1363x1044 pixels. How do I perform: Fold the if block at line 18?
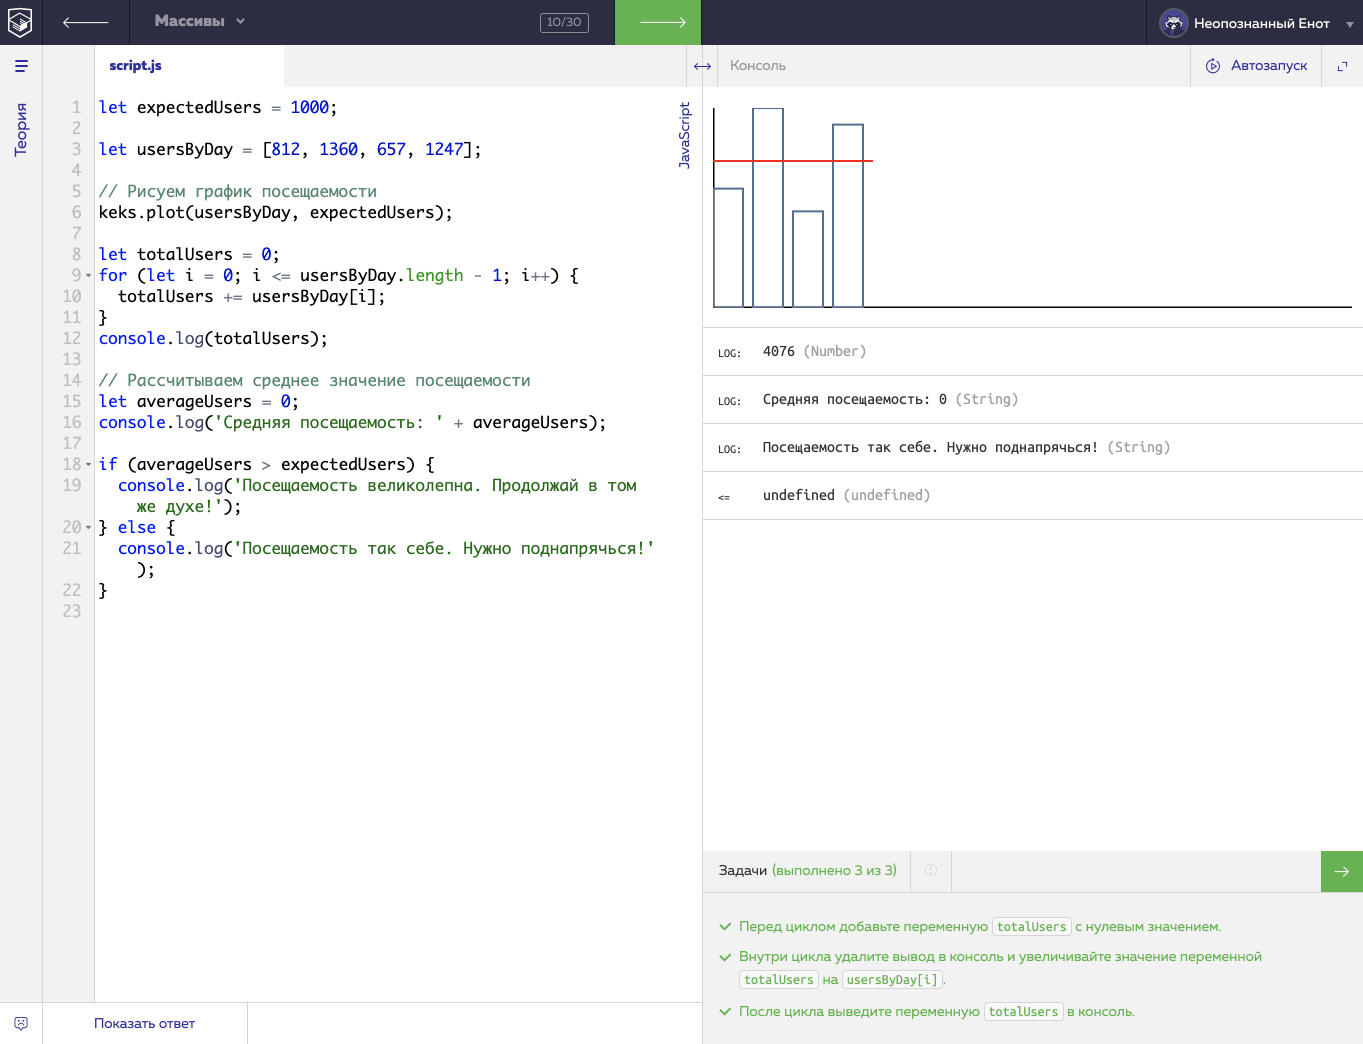pyautogui.click(x=88, y=465)
